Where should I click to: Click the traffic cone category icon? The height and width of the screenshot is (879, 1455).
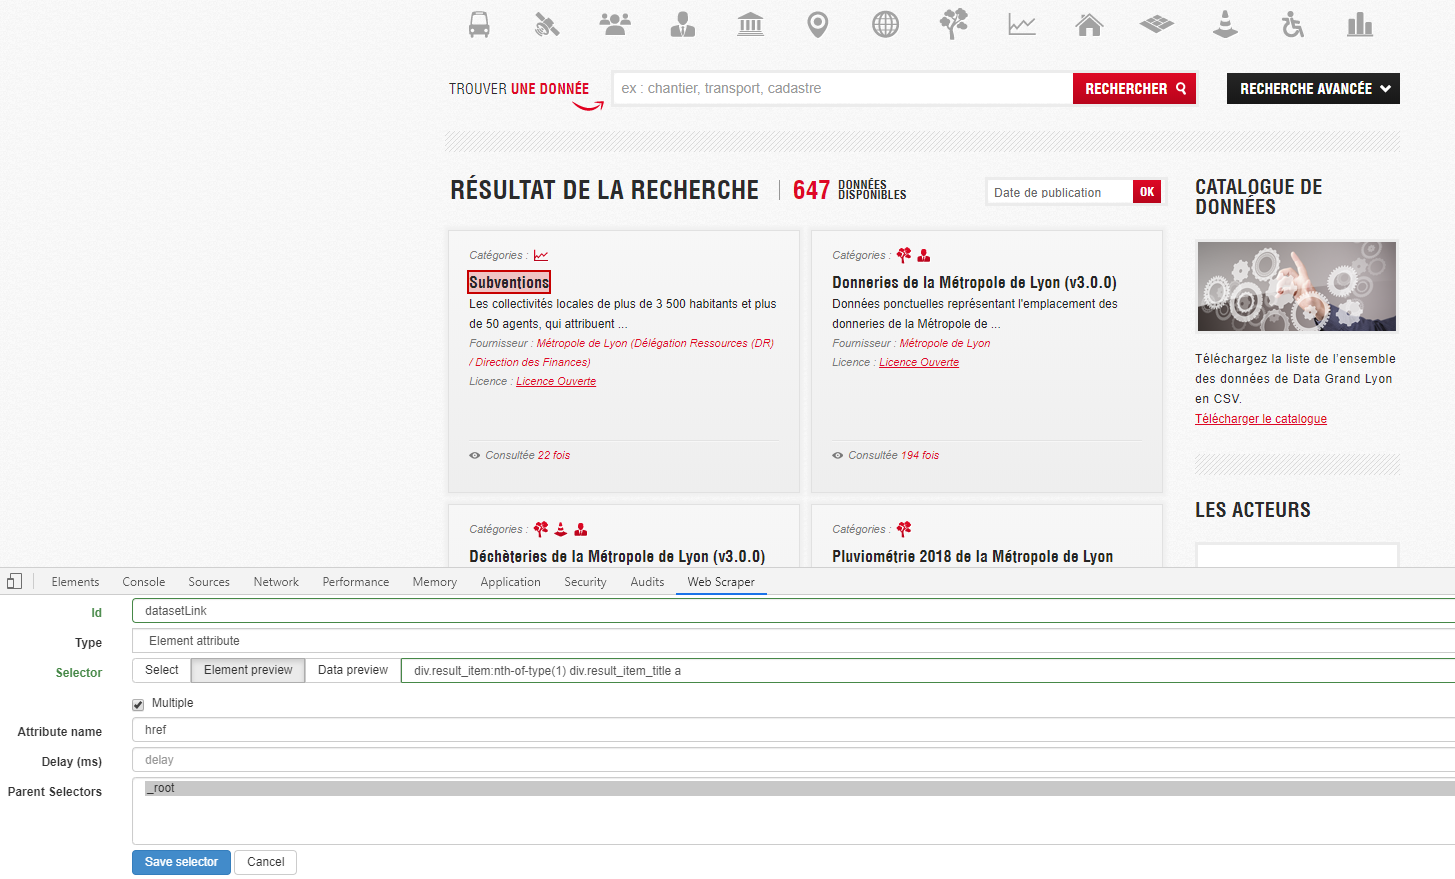click(1225, 24)
